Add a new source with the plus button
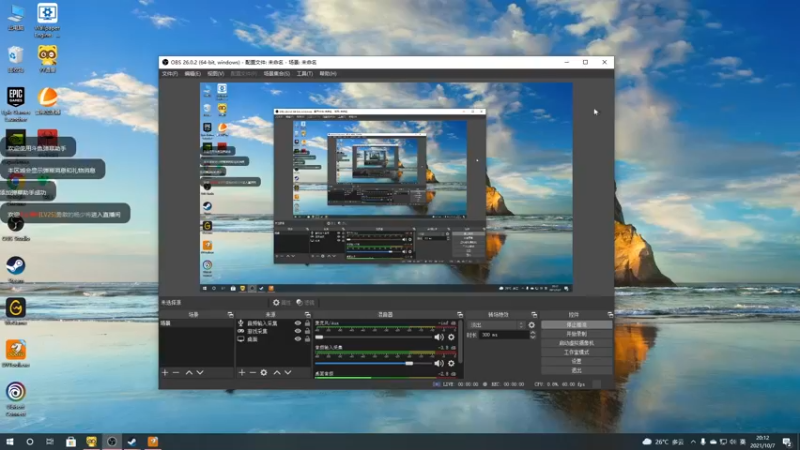This screenshot has height=450, width=800. pos(242,373)
